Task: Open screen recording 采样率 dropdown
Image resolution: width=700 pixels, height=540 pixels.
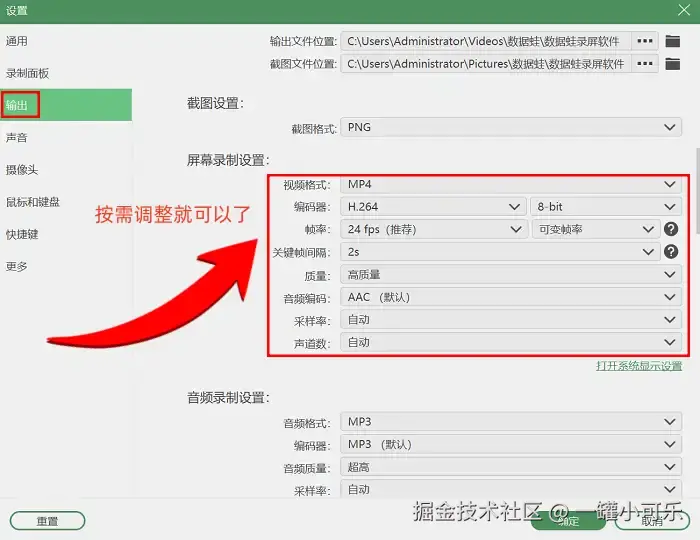Action: (x=511, y=320)
